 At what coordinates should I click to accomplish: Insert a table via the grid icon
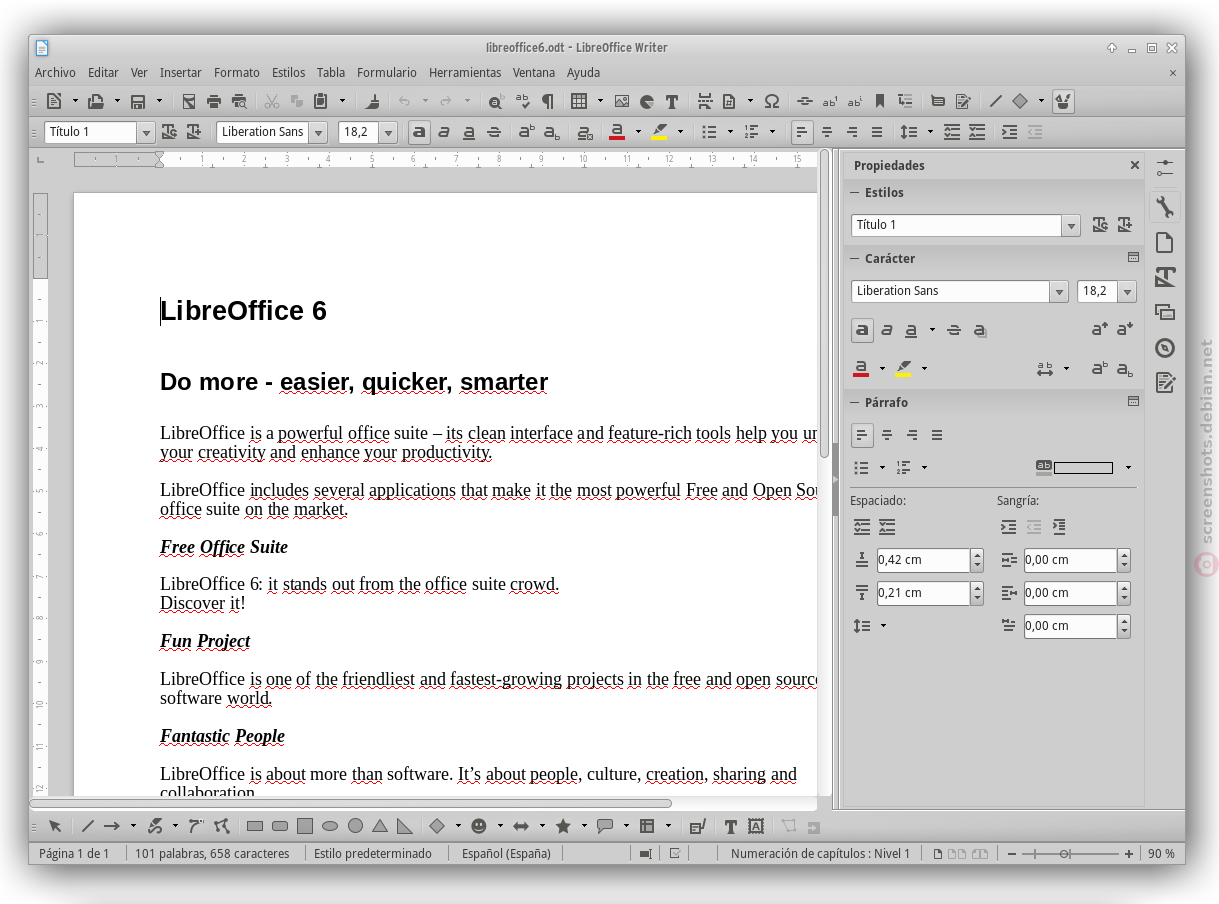coord(579,101)
